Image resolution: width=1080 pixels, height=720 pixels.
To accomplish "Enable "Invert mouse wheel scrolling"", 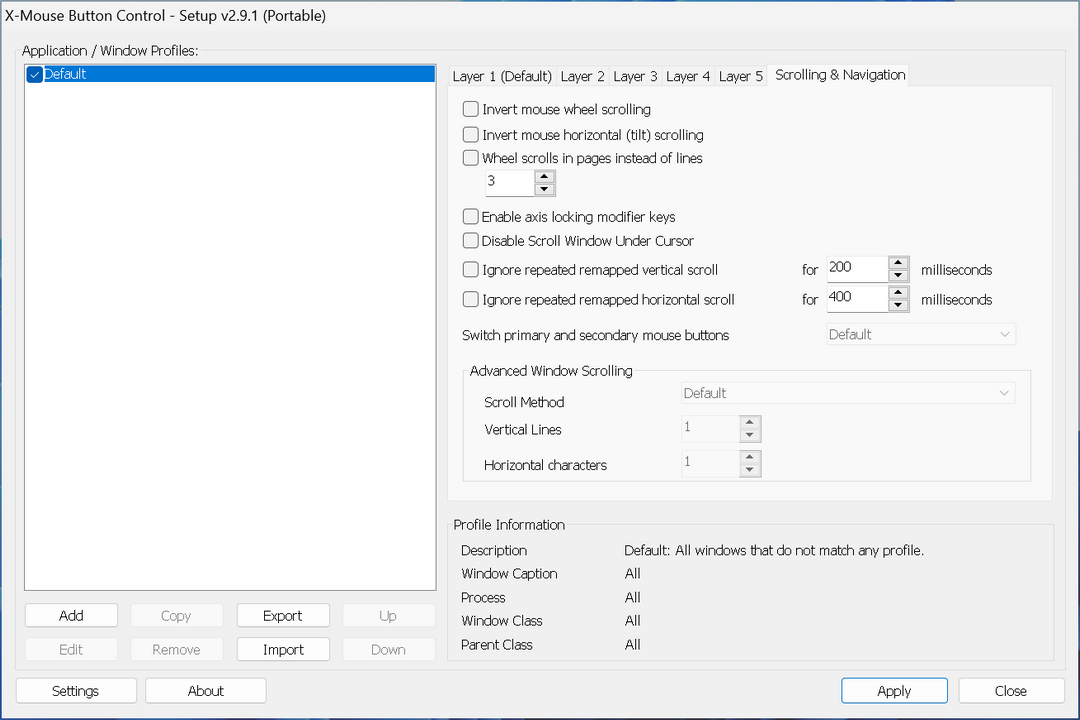I will tap(470, 109).
